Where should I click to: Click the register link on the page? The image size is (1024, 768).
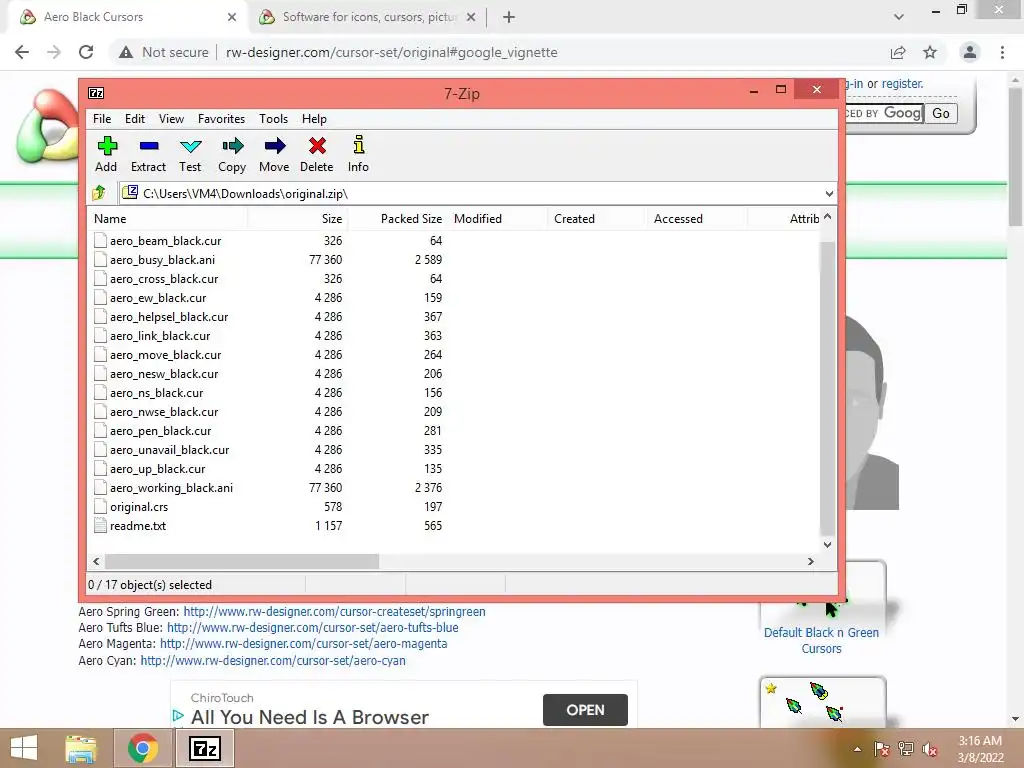tap(903, 84)
